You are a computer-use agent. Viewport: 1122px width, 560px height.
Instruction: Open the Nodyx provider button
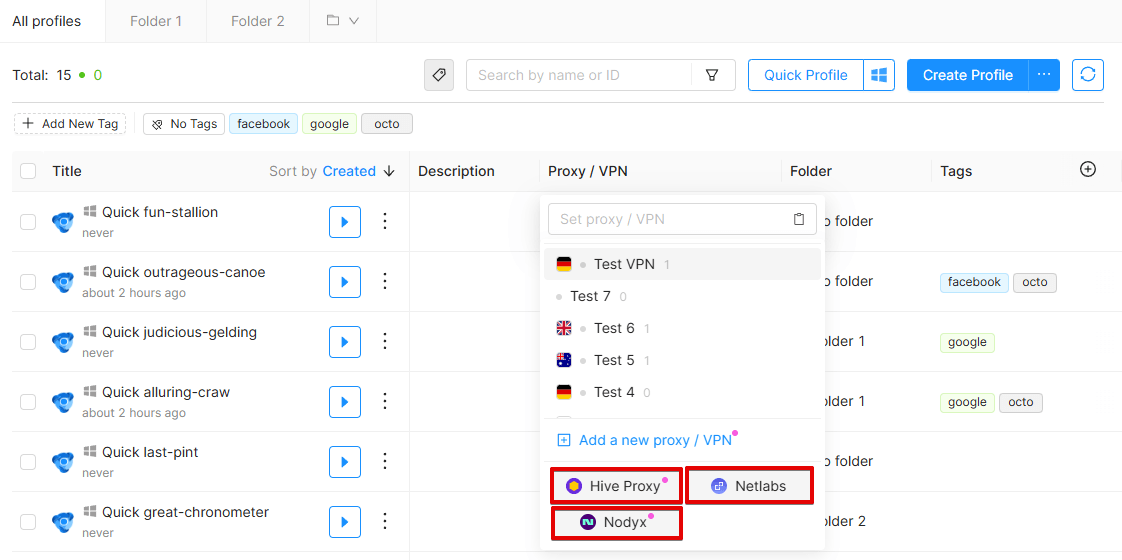pos(616,522)
